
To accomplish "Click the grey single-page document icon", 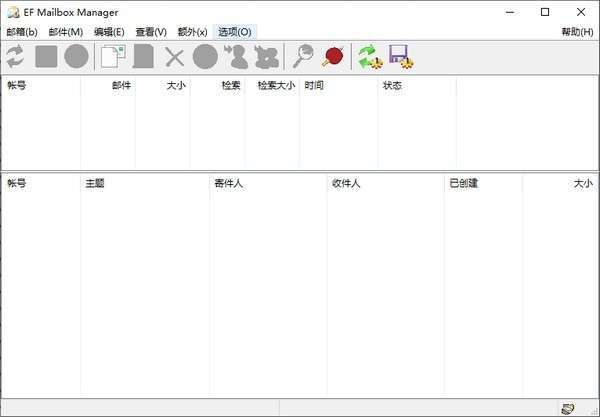I will point(143,57).
